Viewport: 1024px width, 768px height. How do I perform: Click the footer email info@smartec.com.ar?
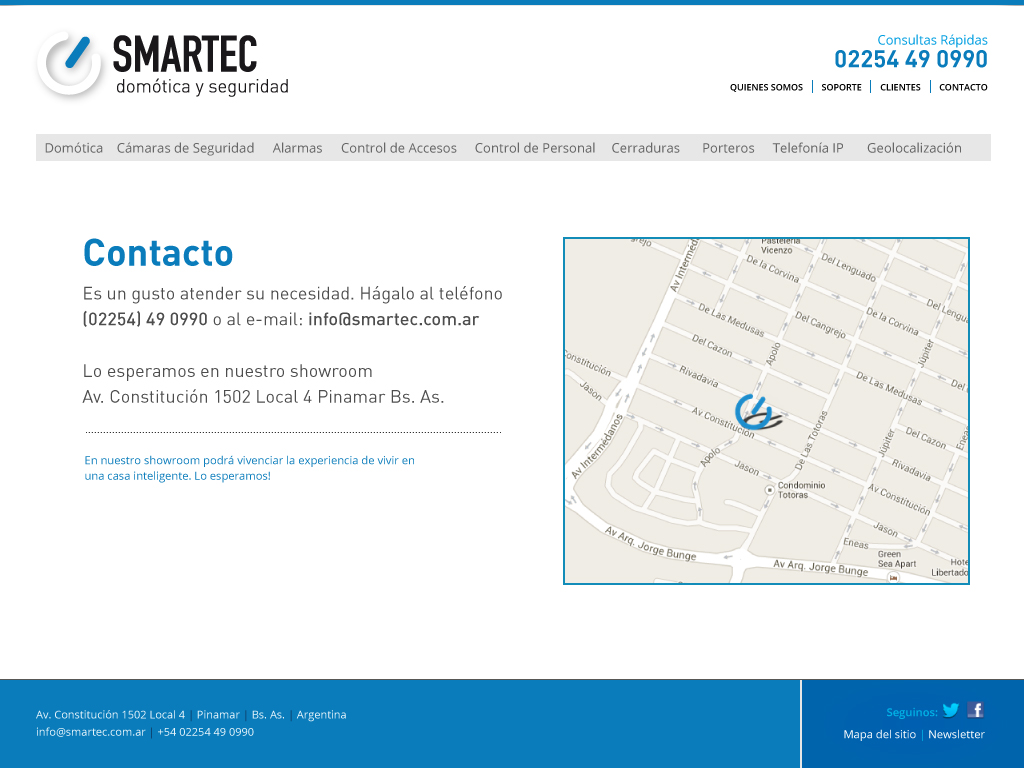(x=91, y=732)
